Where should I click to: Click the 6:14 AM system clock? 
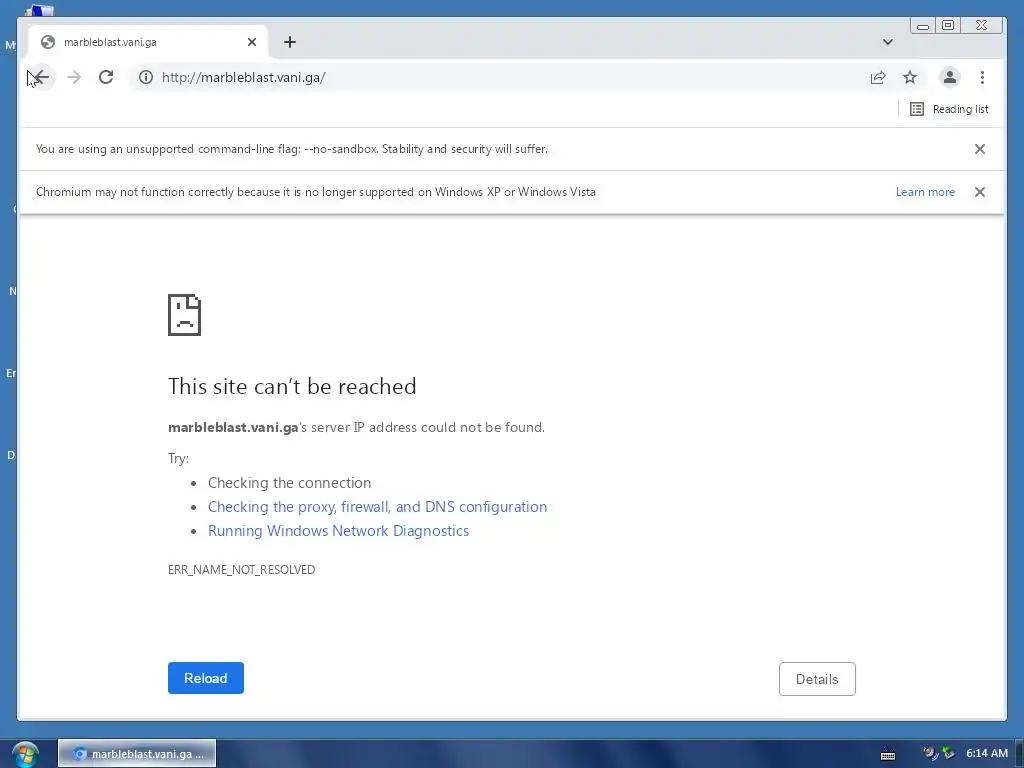987,754
